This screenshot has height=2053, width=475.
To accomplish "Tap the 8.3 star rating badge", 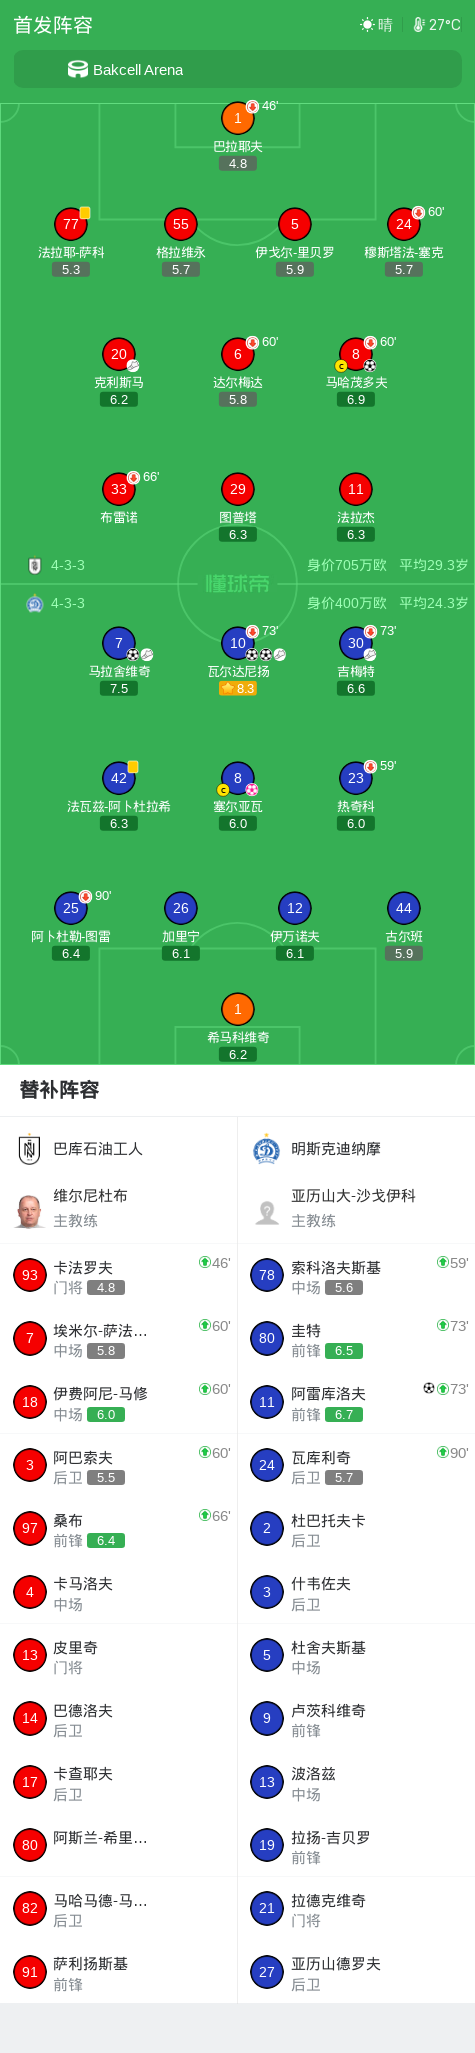I will [x=237, y=688].
